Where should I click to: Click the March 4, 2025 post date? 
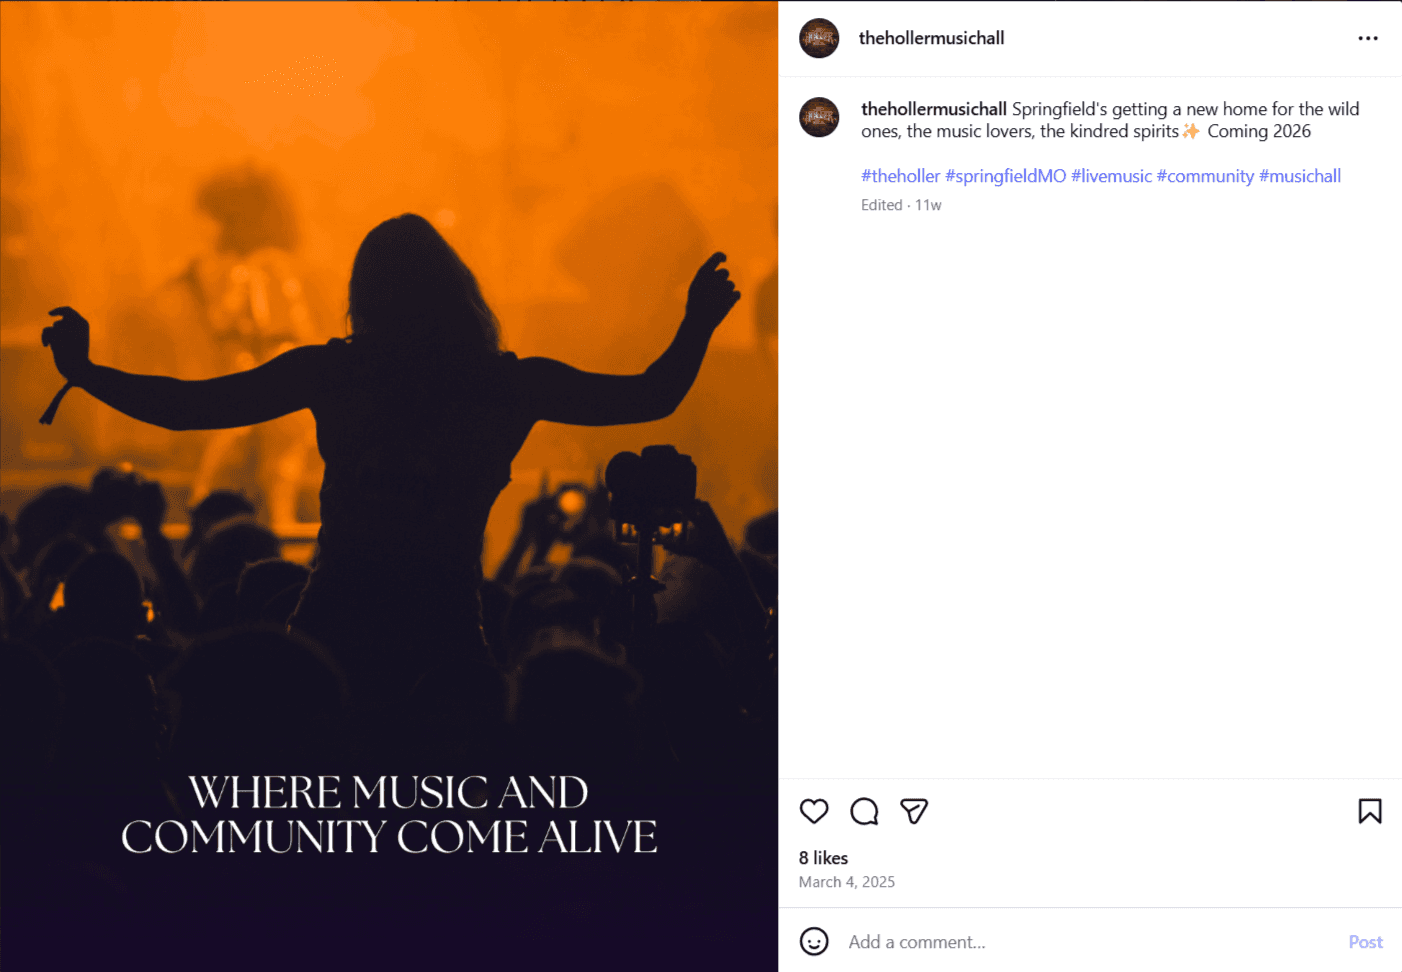[x=846, y=882]
